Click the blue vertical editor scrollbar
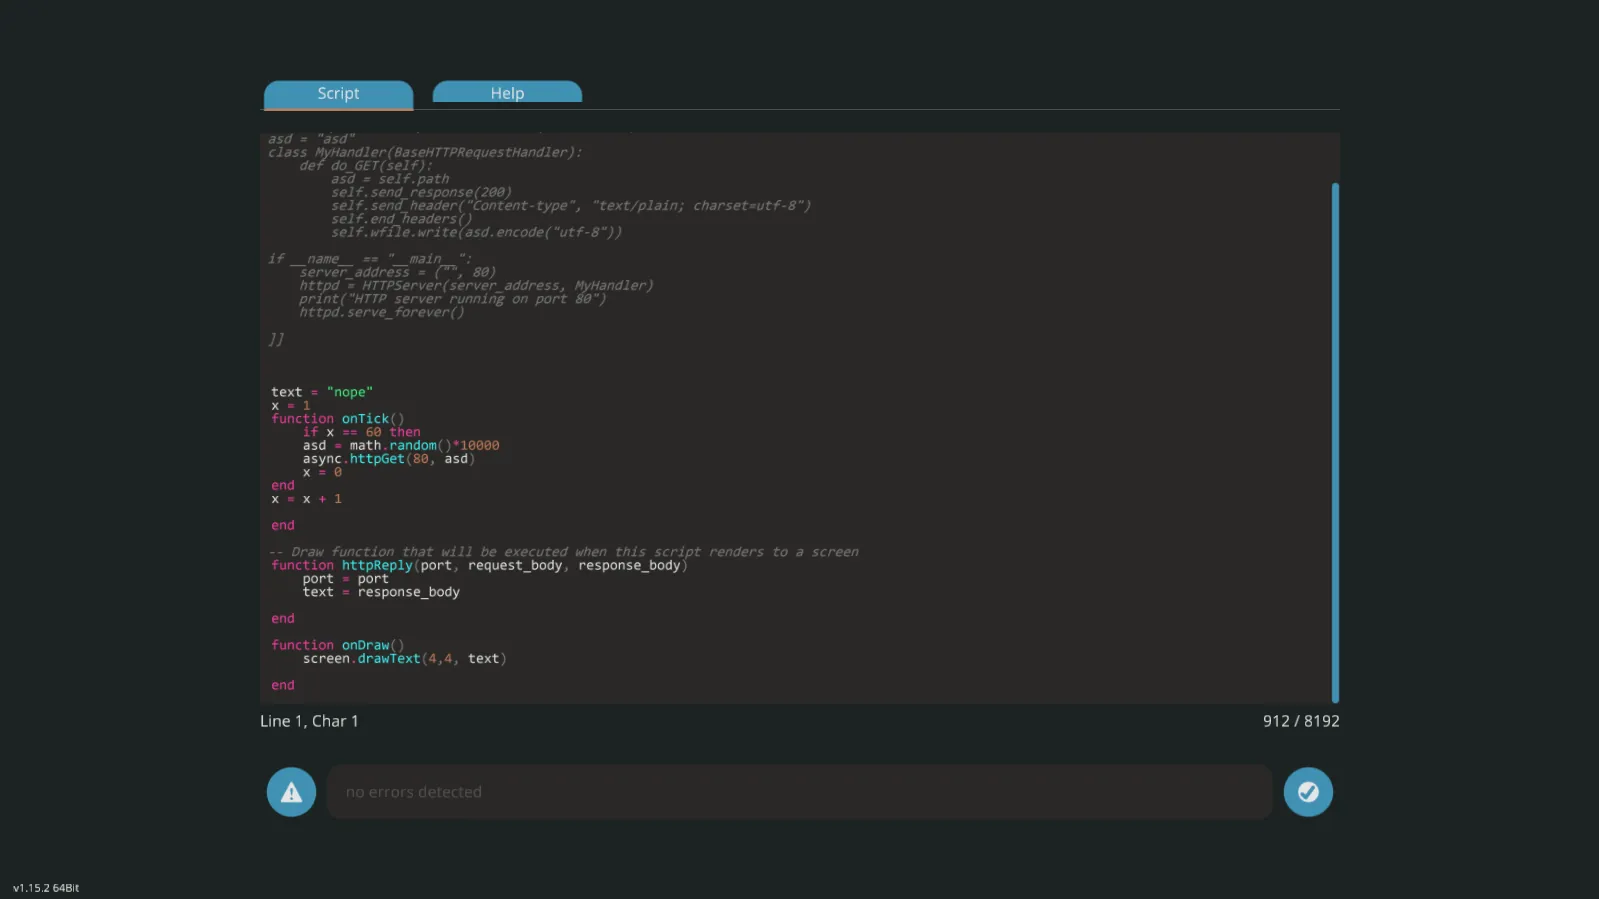 [1334, 442]
